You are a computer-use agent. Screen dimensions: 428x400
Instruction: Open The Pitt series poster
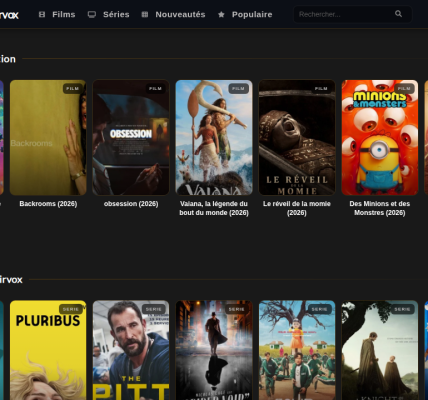click(131, 350)
